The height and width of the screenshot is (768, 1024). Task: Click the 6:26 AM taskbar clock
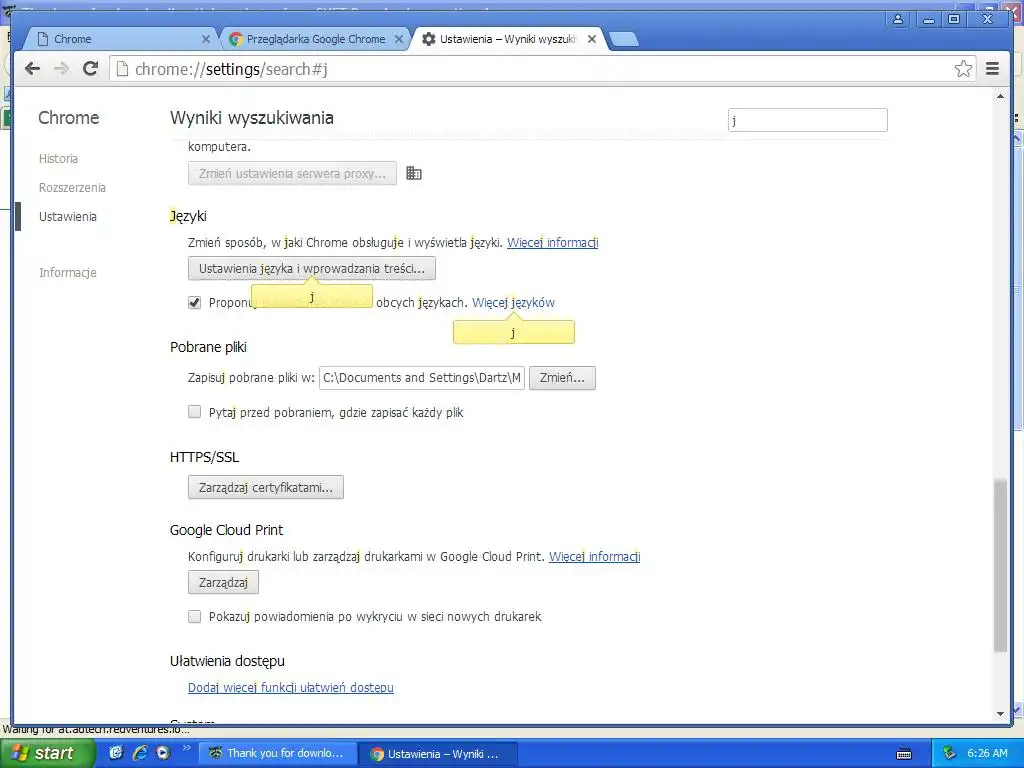pyautogui.click(x=987, y=753)
